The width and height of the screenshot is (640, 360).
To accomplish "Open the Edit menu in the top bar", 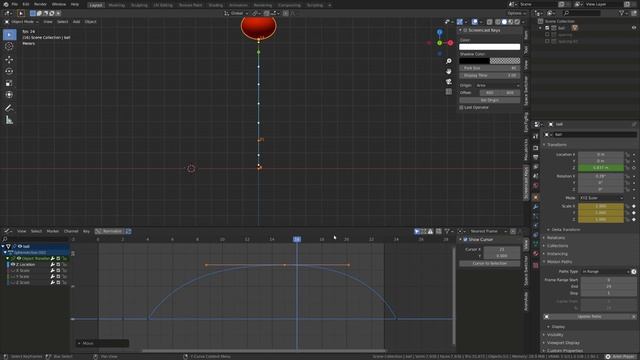I will click(26, 4).
